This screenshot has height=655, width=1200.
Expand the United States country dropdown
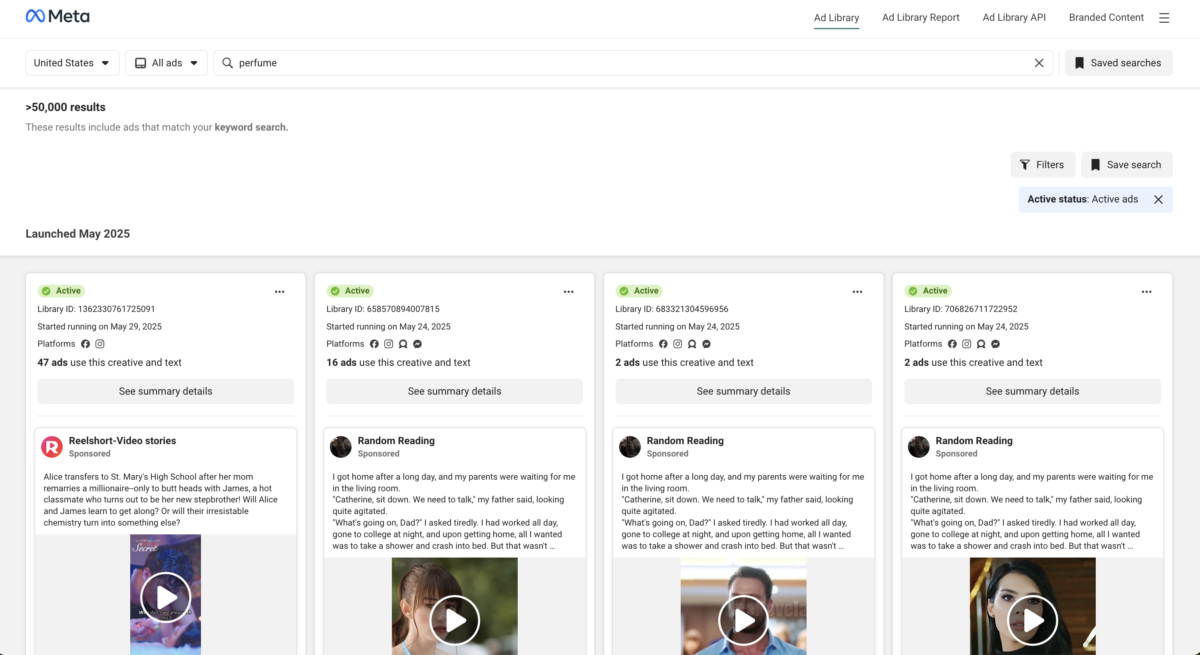(x=72, y=63)
